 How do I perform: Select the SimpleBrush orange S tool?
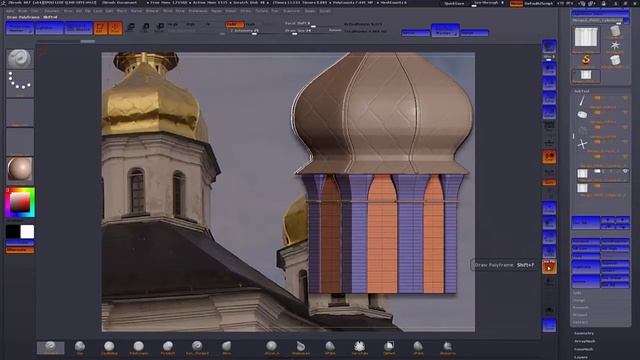[586, 60]
